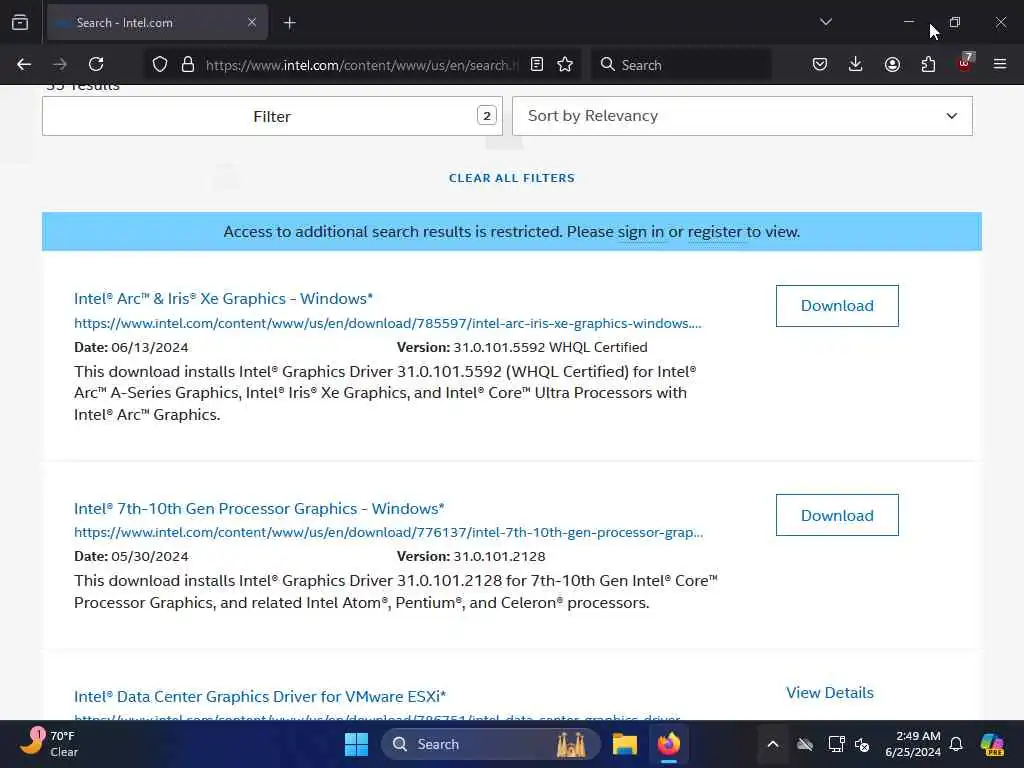Open Copilot preview taskbar icon
1024x768 pixels.
coord(993,744)
